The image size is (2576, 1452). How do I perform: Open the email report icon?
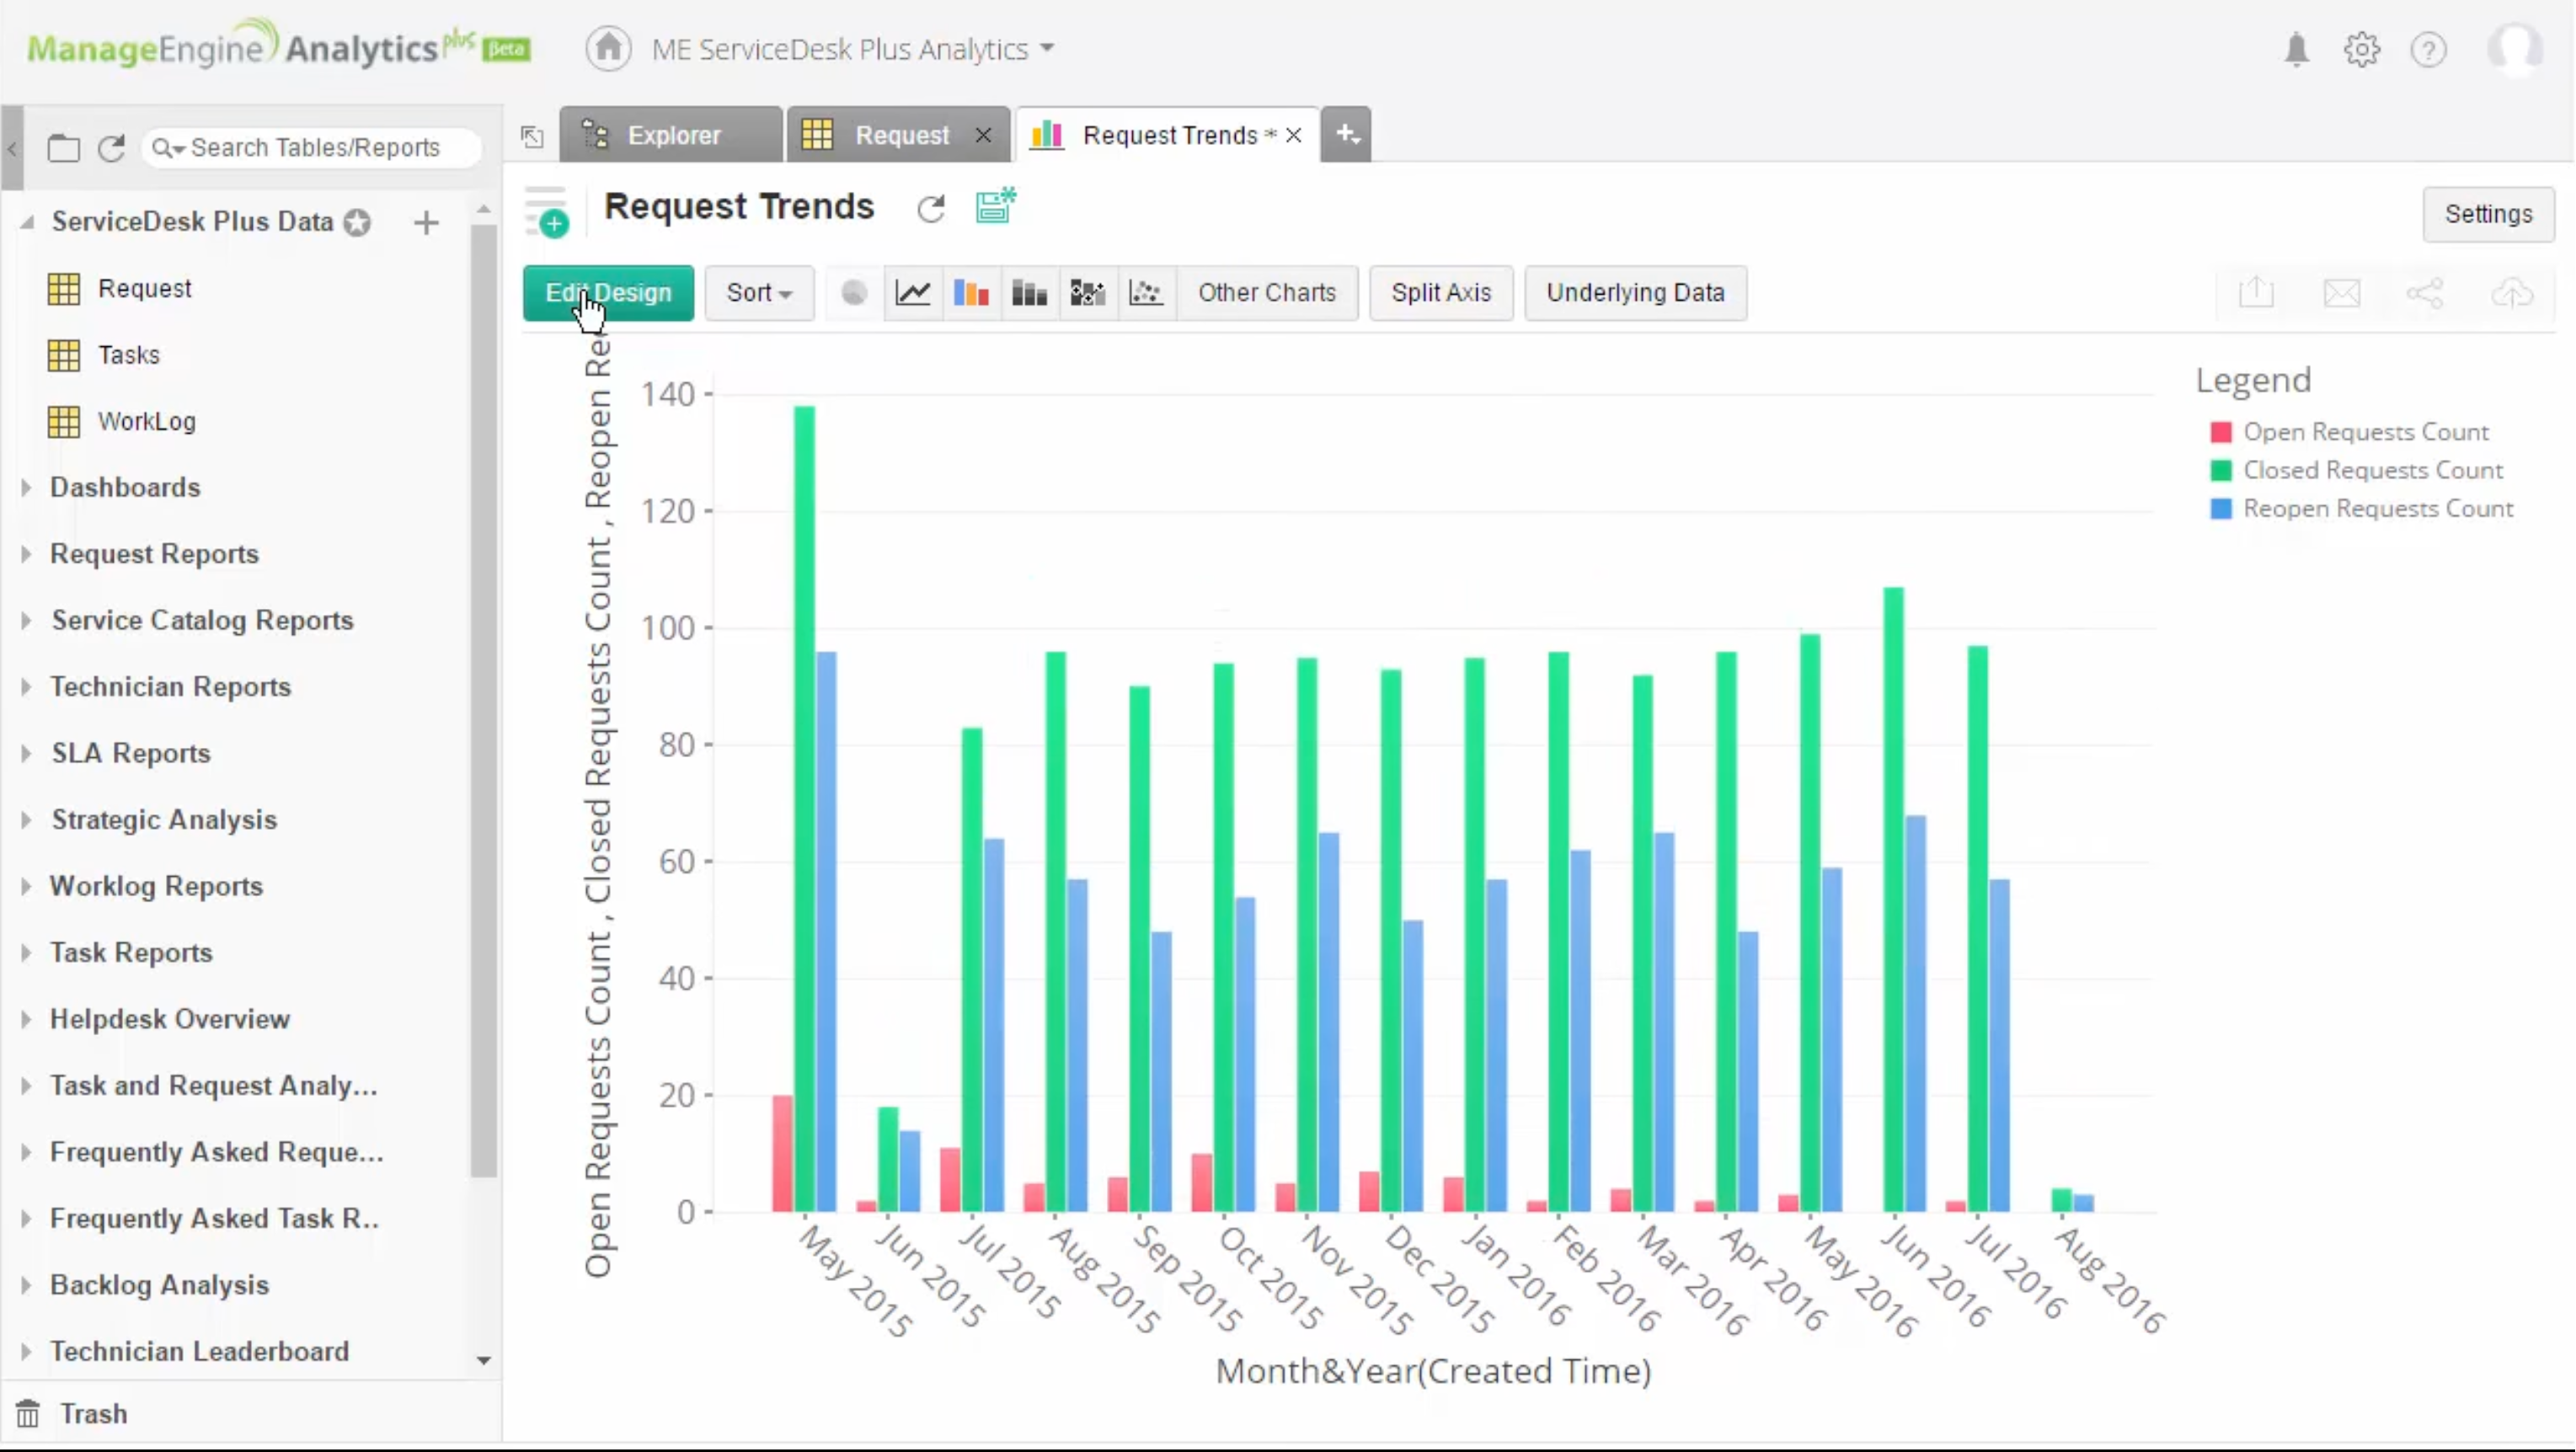tap(2342, 293)
